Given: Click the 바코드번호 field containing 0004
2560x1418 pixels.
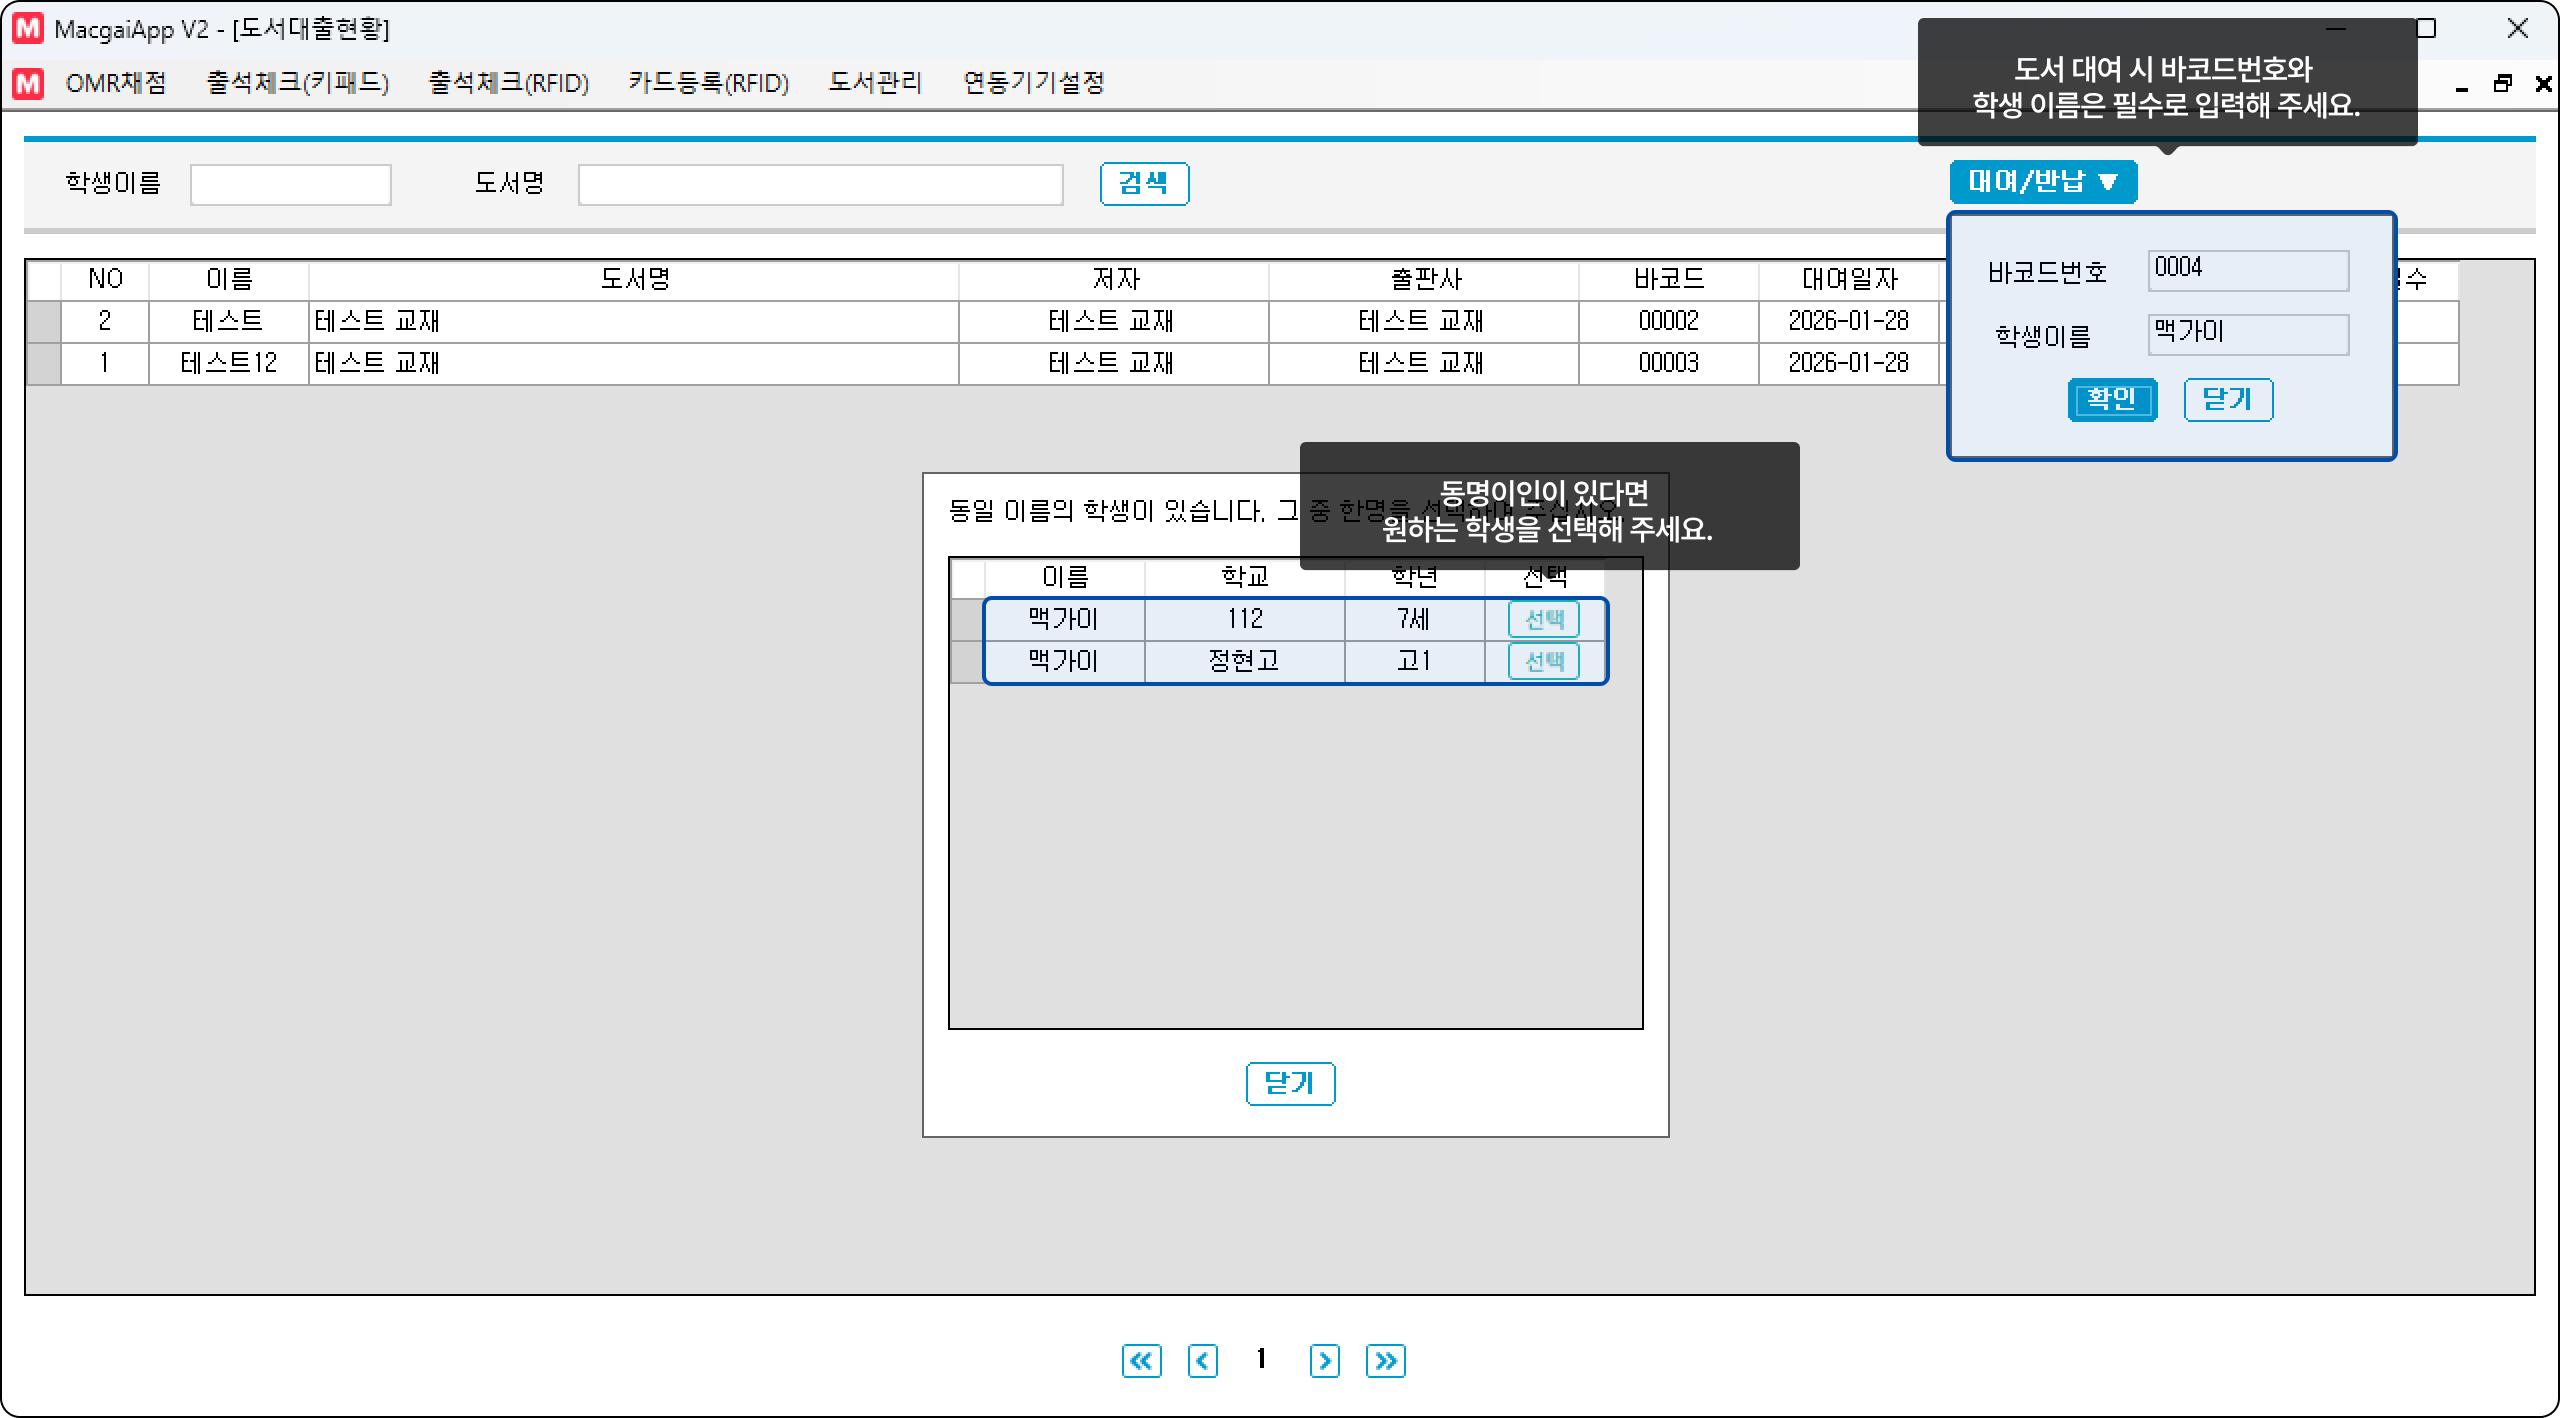Looking at the screenshot, I should coord(2247,271).
